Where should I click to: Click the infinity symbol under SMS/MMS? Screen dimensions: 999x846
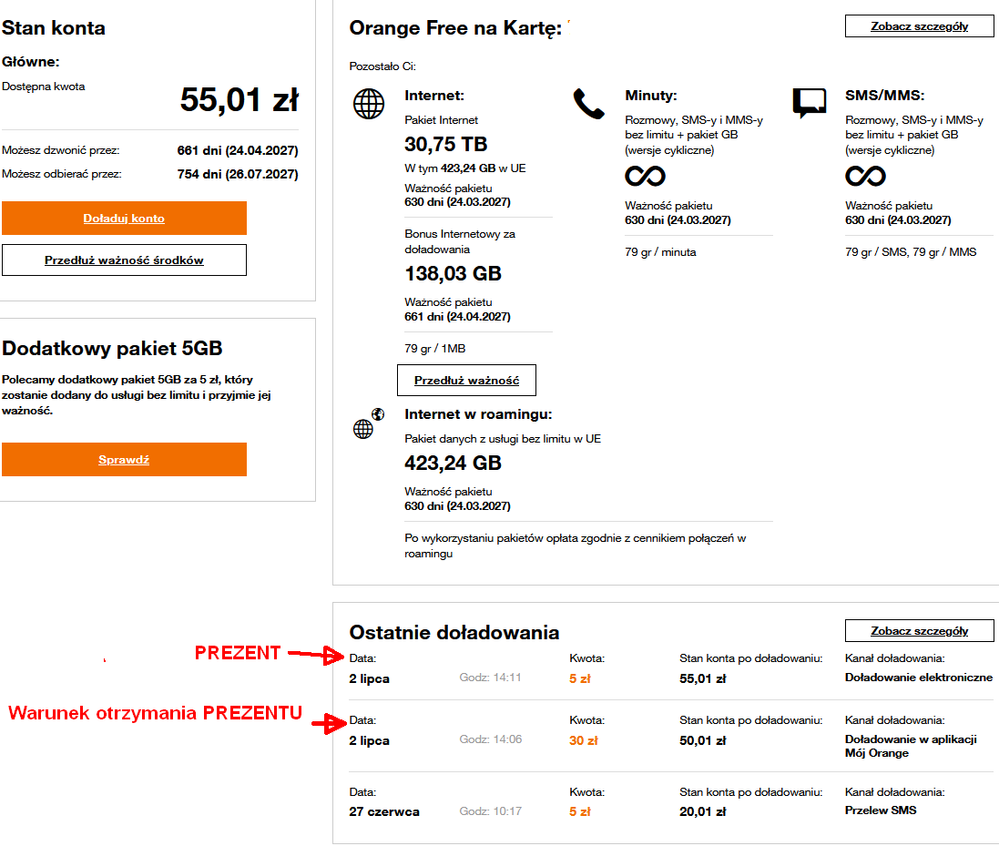[865, 177]
